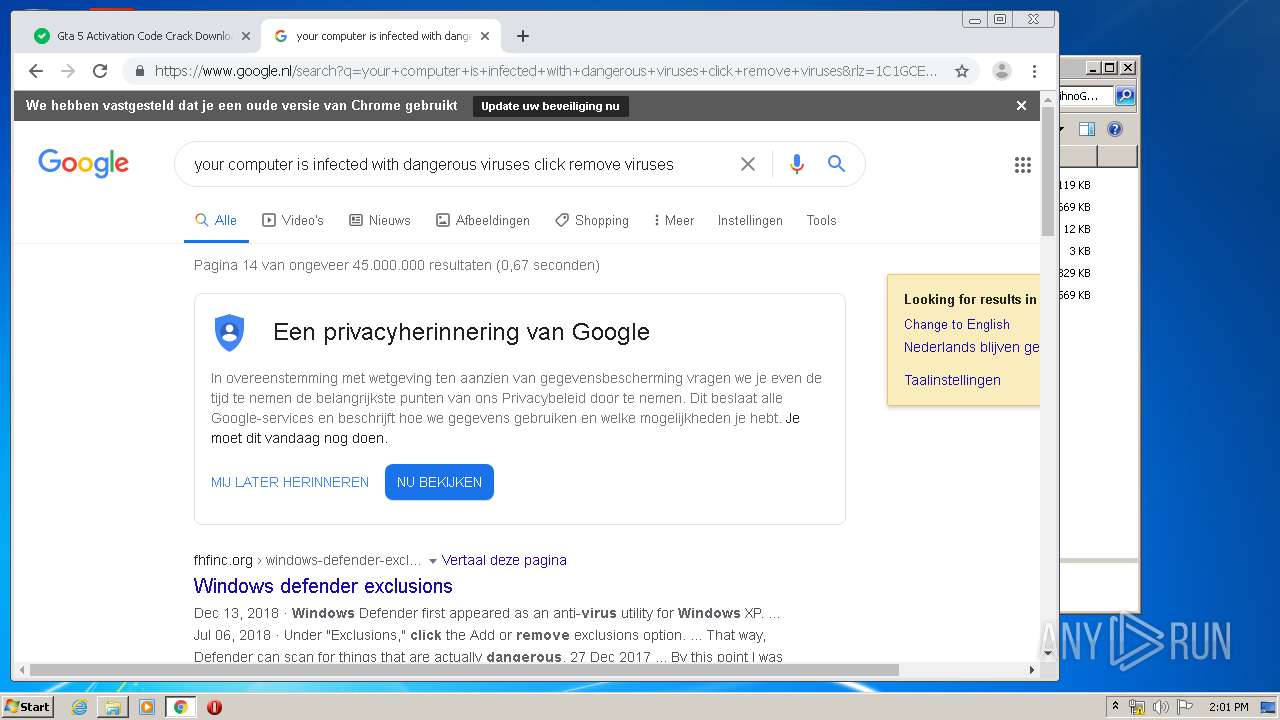Viewport: 1280px width, 720px height.
Task: Click the browser forward arrow
Action: 68,71
